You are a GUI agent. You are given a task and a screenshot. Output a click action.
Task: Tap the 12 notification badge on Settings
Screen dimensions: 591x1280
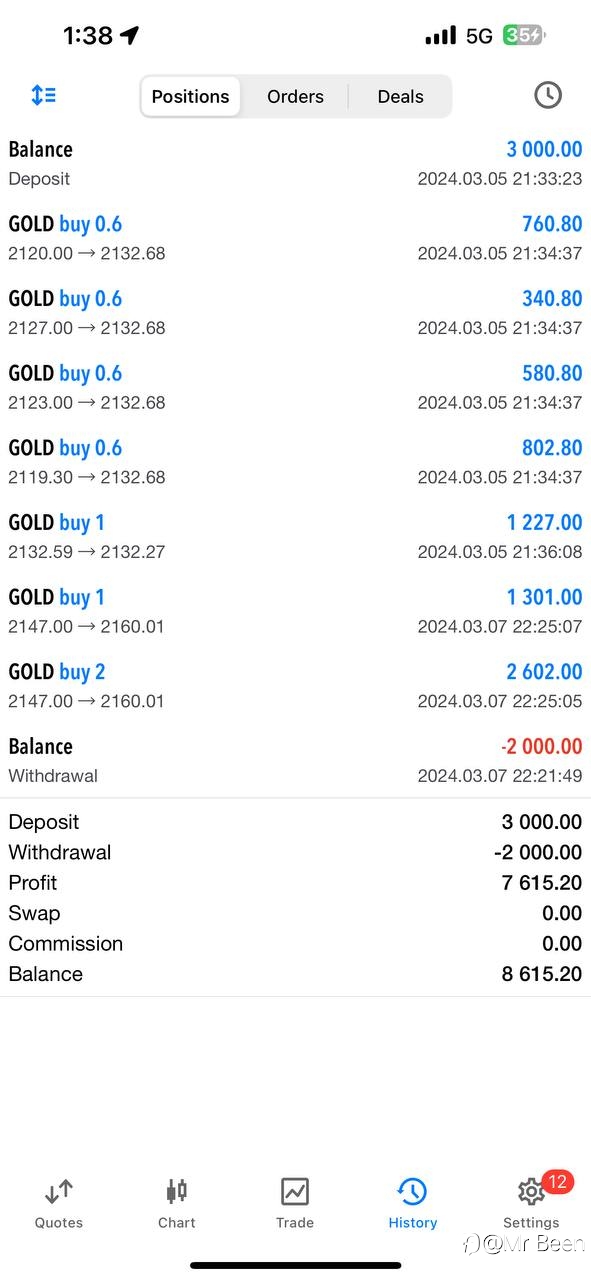click(x=557, y=1182)
